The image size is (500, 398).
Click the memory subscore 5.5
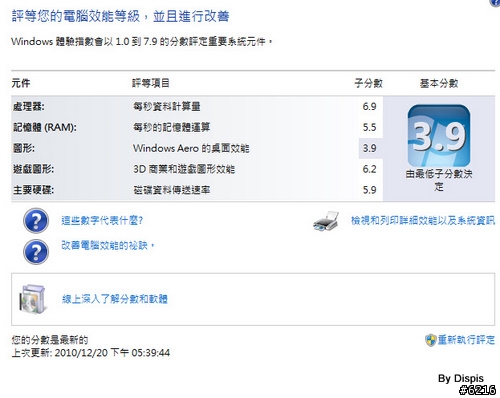click(369, 127)
